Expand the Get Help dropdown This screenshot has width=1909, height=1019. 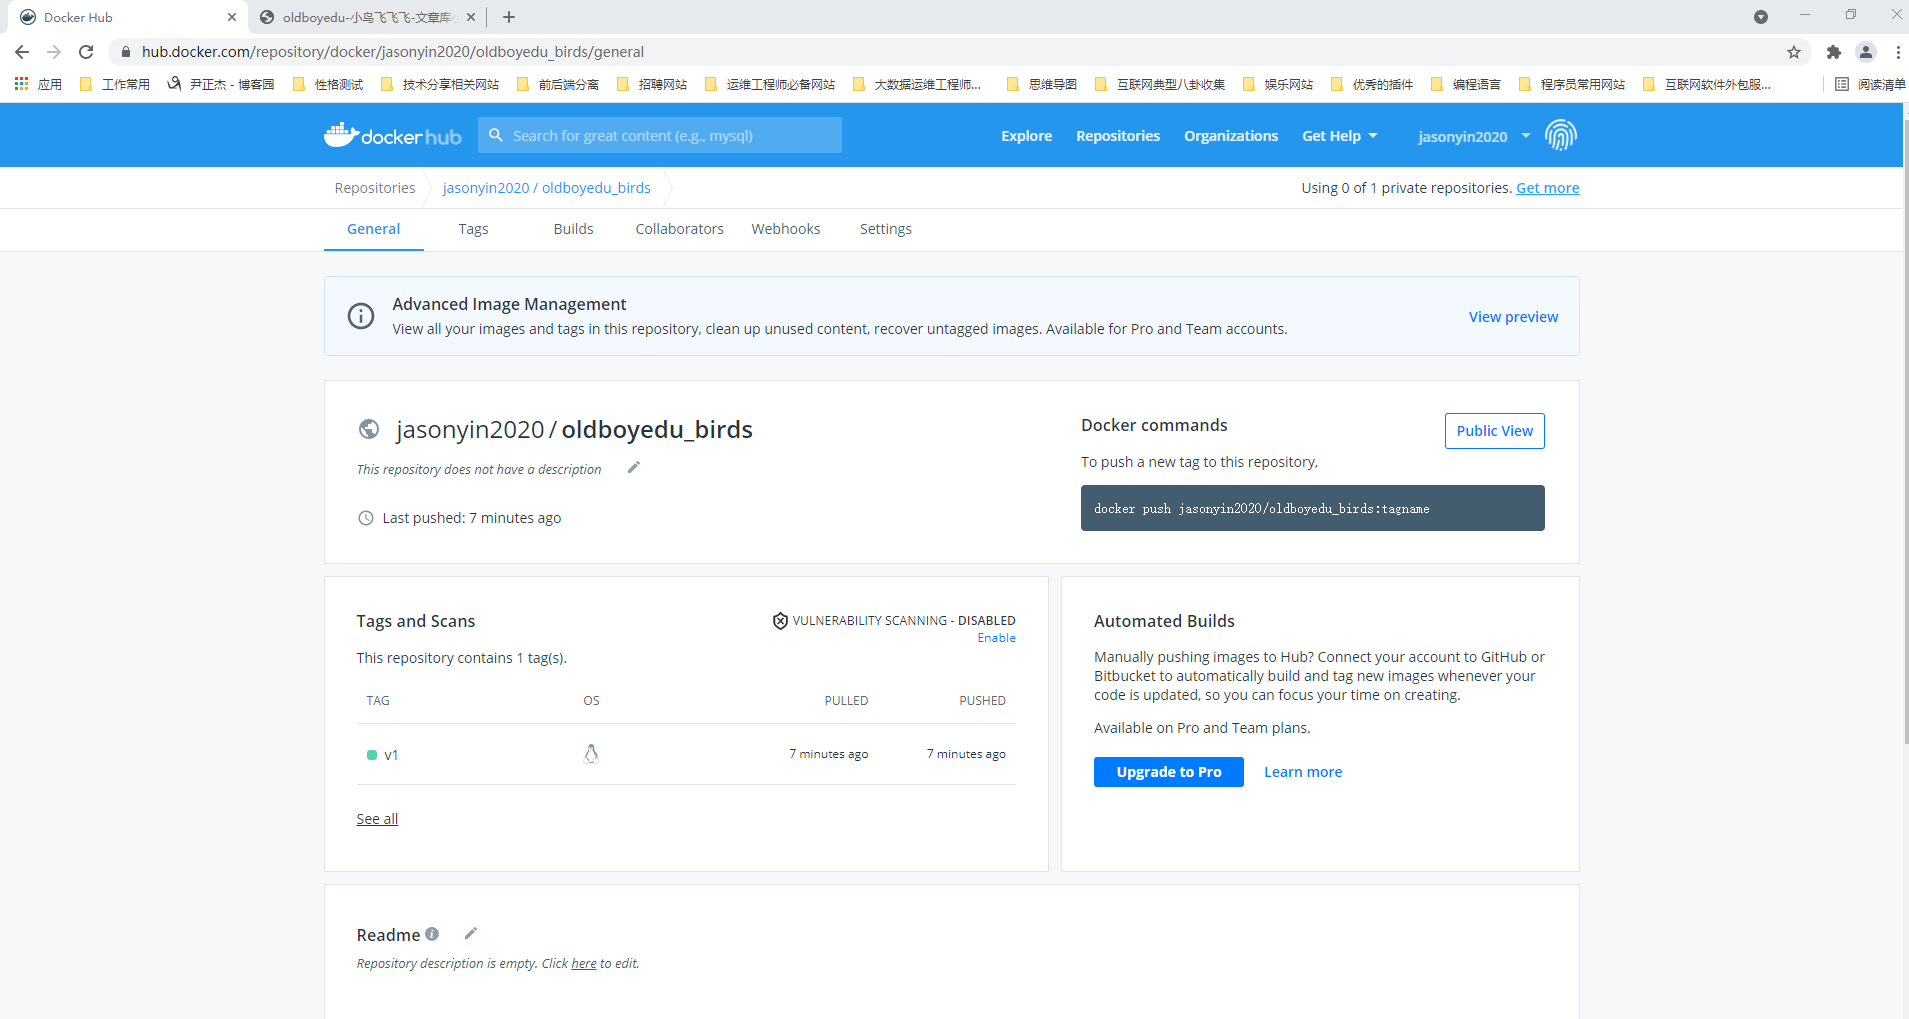pyautogui.click(x=1339, y=136)
